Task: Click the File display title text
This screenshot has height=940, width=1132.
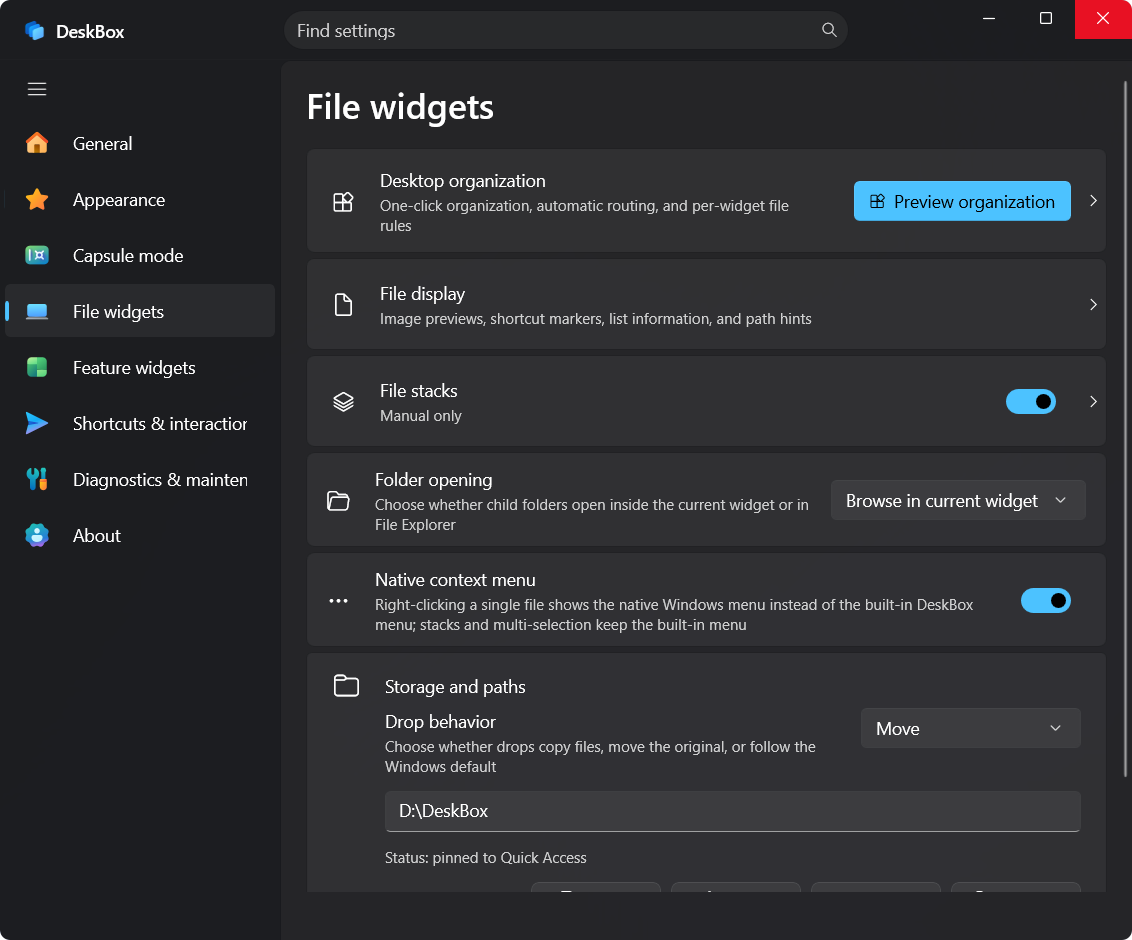Action: pyautogui.click(x=422, y=294)
